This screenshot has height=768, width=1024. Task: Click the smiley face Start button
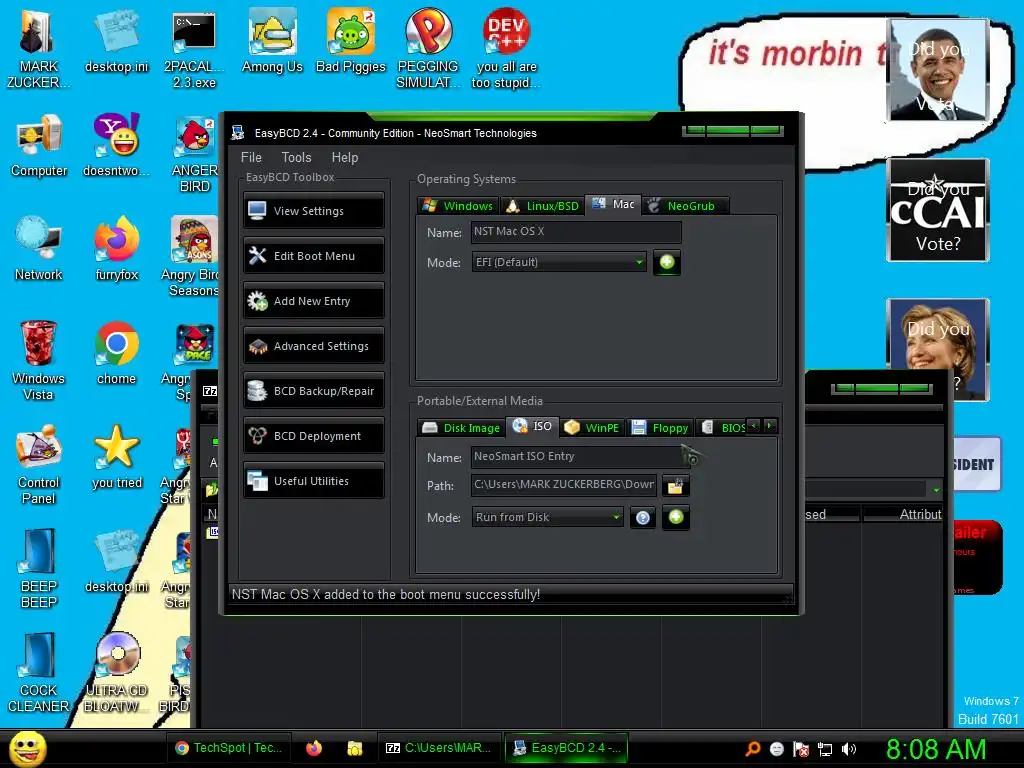point(27,748)
